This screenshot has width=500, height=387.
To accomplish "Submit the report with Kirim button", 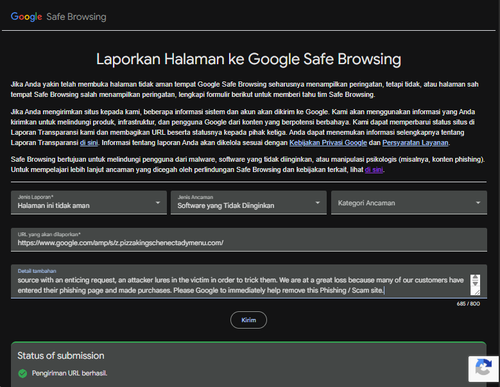I will (248, 320).
